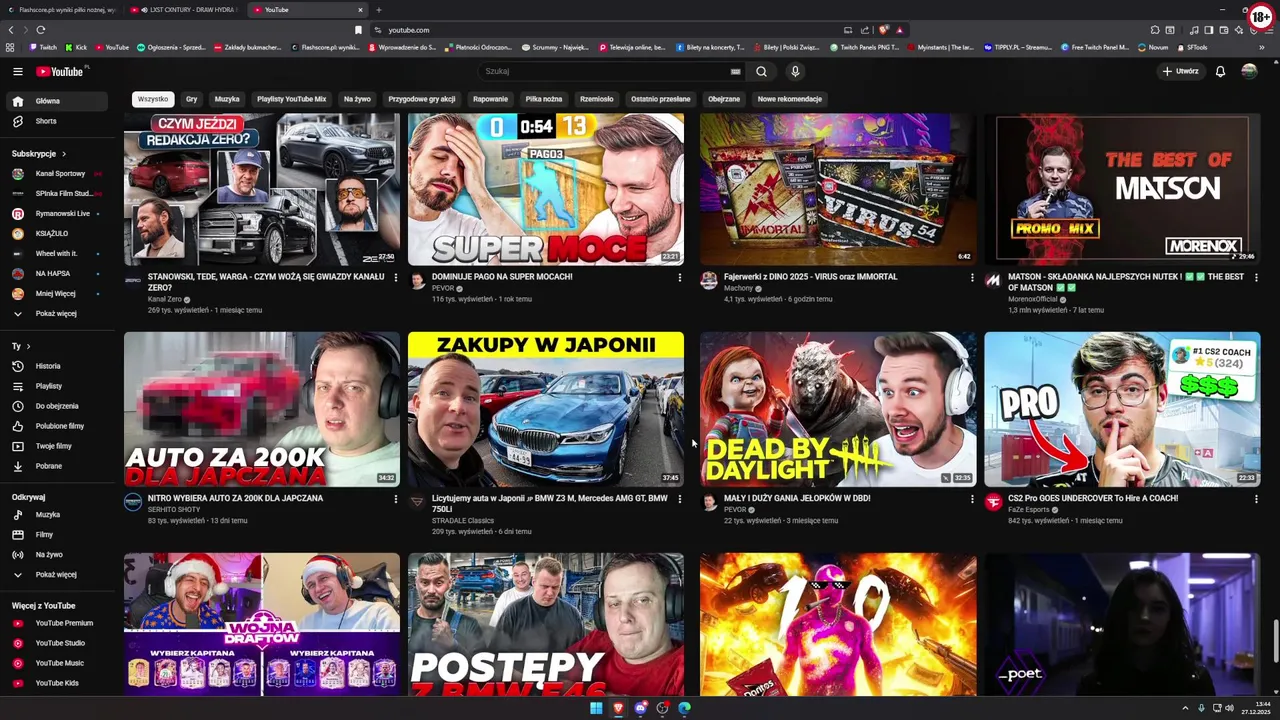Viewport: 1280px width, 720px height.
Task: Open options menu for CS2 Pro GOES UNDERCOVER video
Action: (x=1256, y=499)
